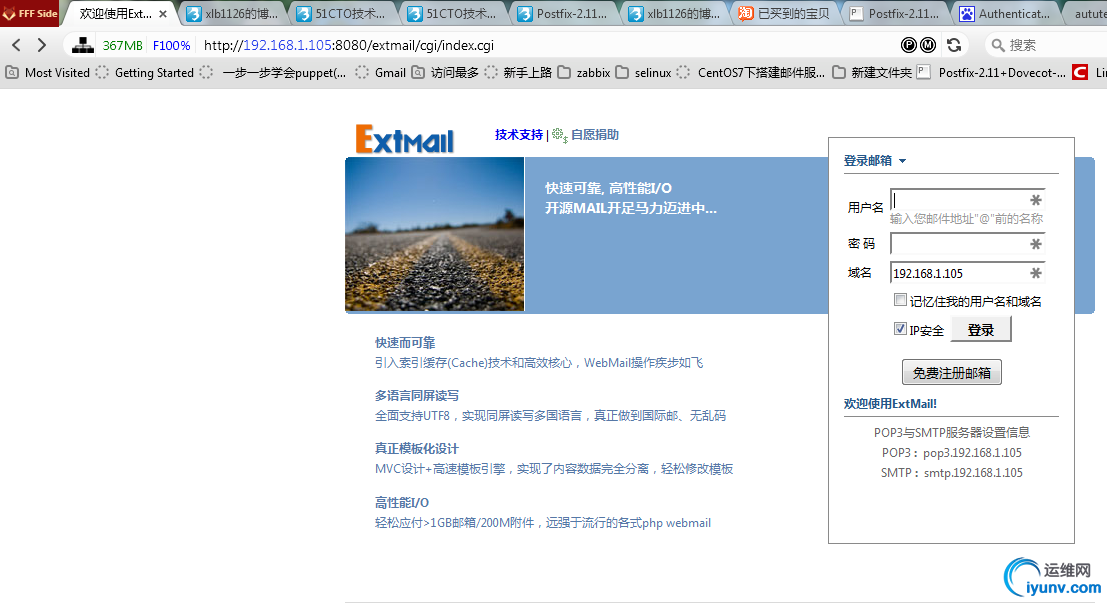
Task: Open the 访问最多 bookmark
Action: 445,73
